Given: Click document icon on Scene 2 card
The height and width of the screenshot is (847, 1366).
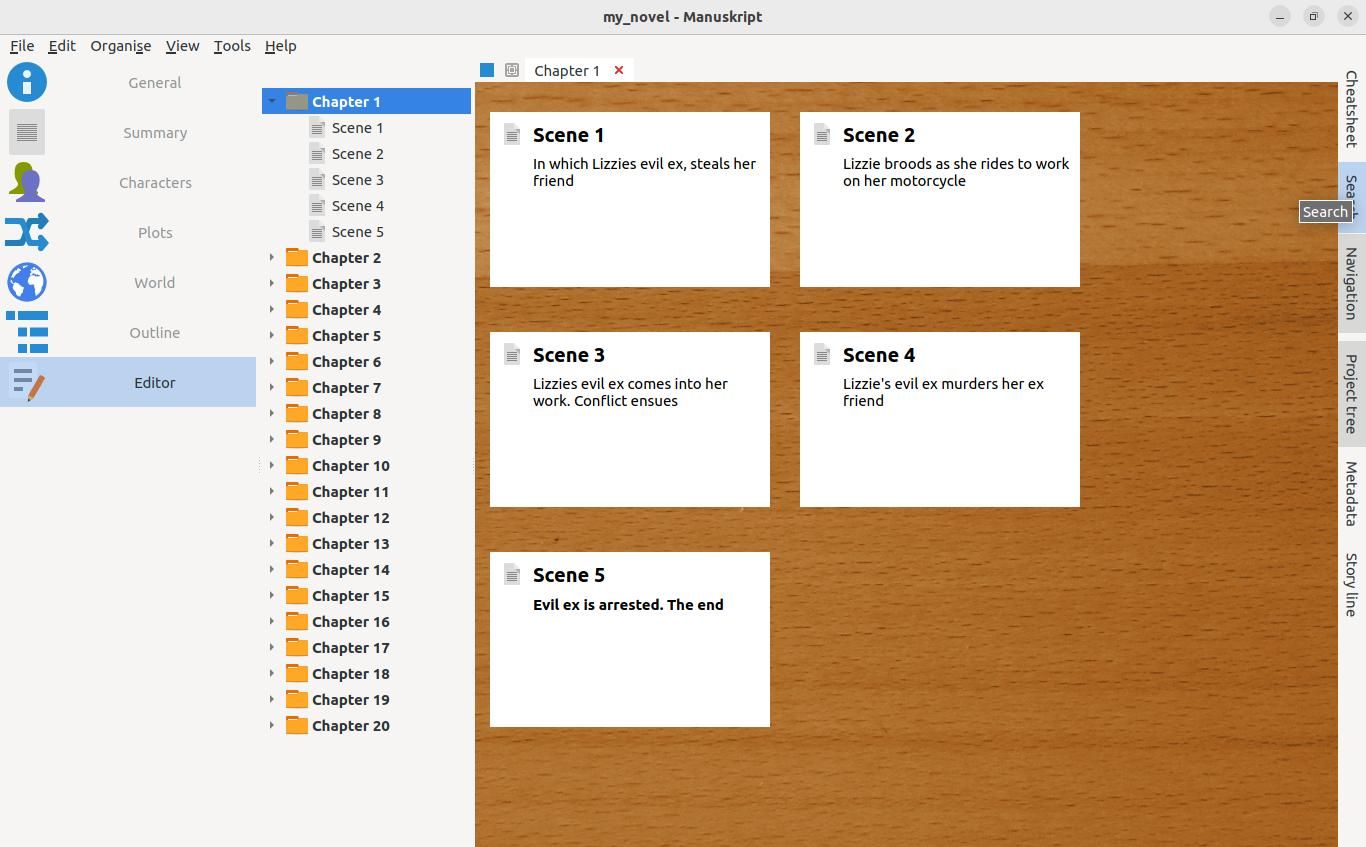Looking at the screenshot, I should point(822,134).
